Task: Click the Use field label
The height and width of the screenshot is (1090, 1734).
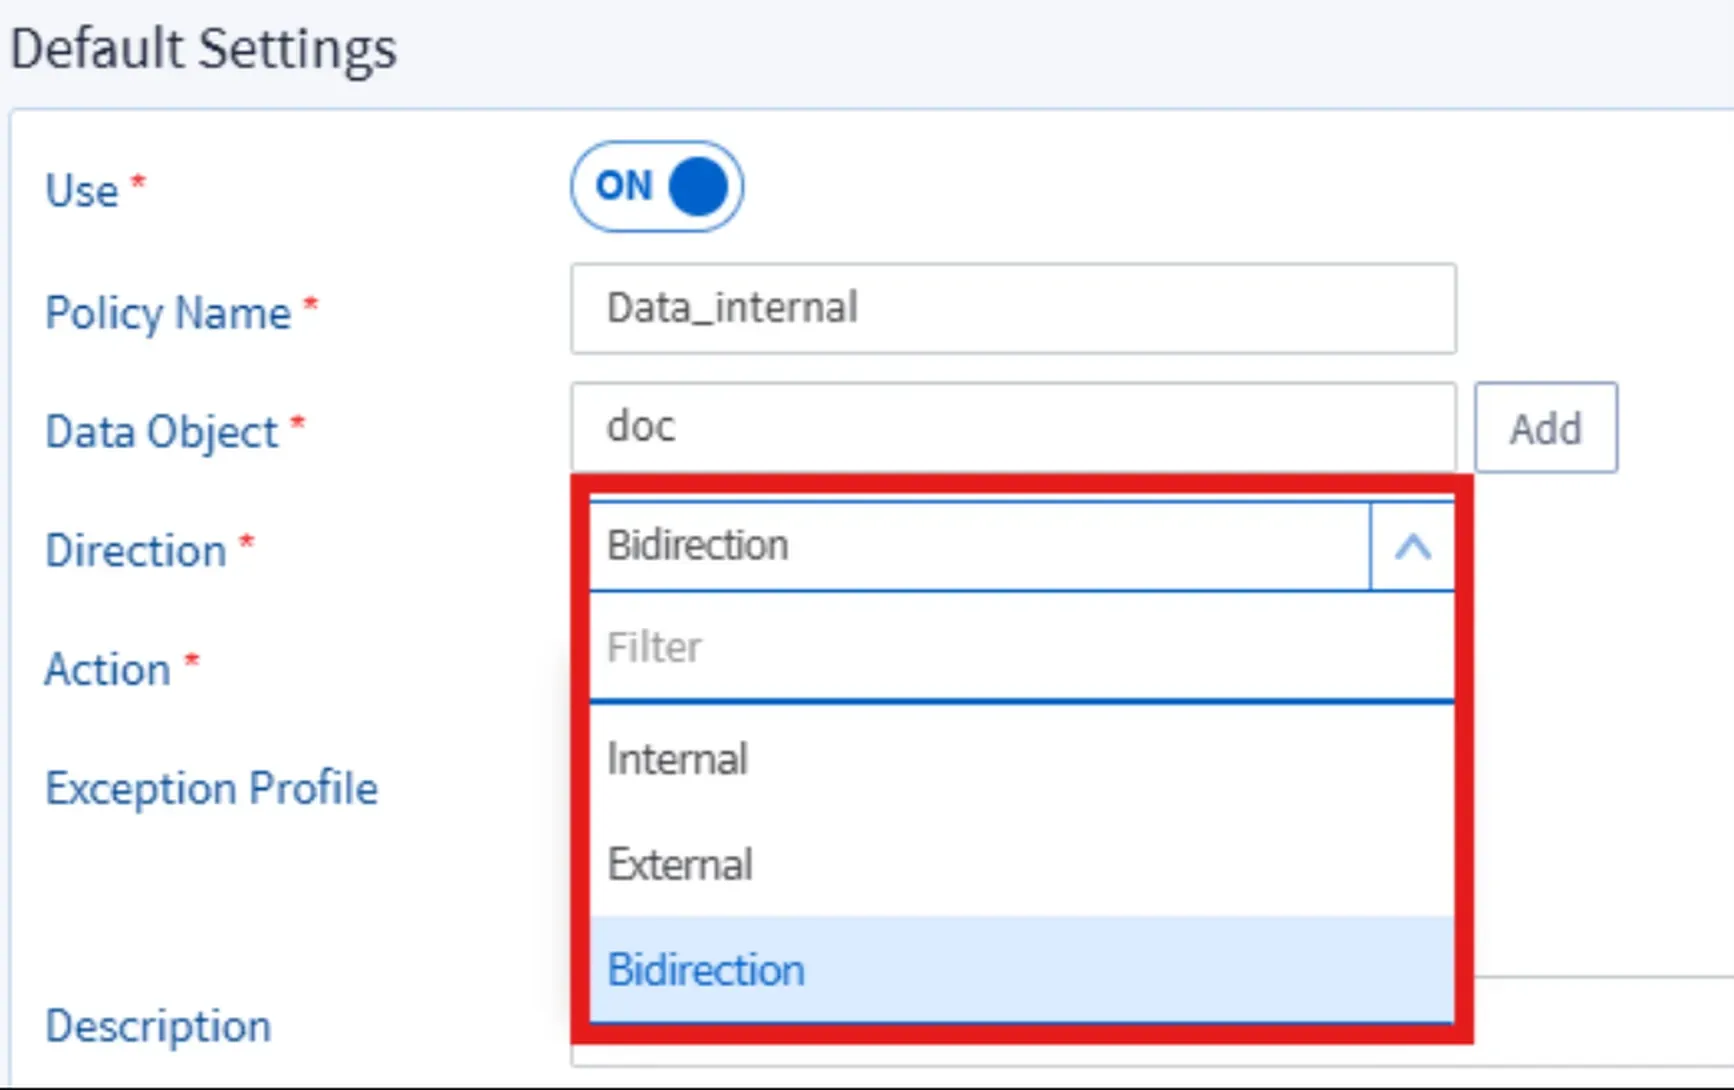Action: 82,190
